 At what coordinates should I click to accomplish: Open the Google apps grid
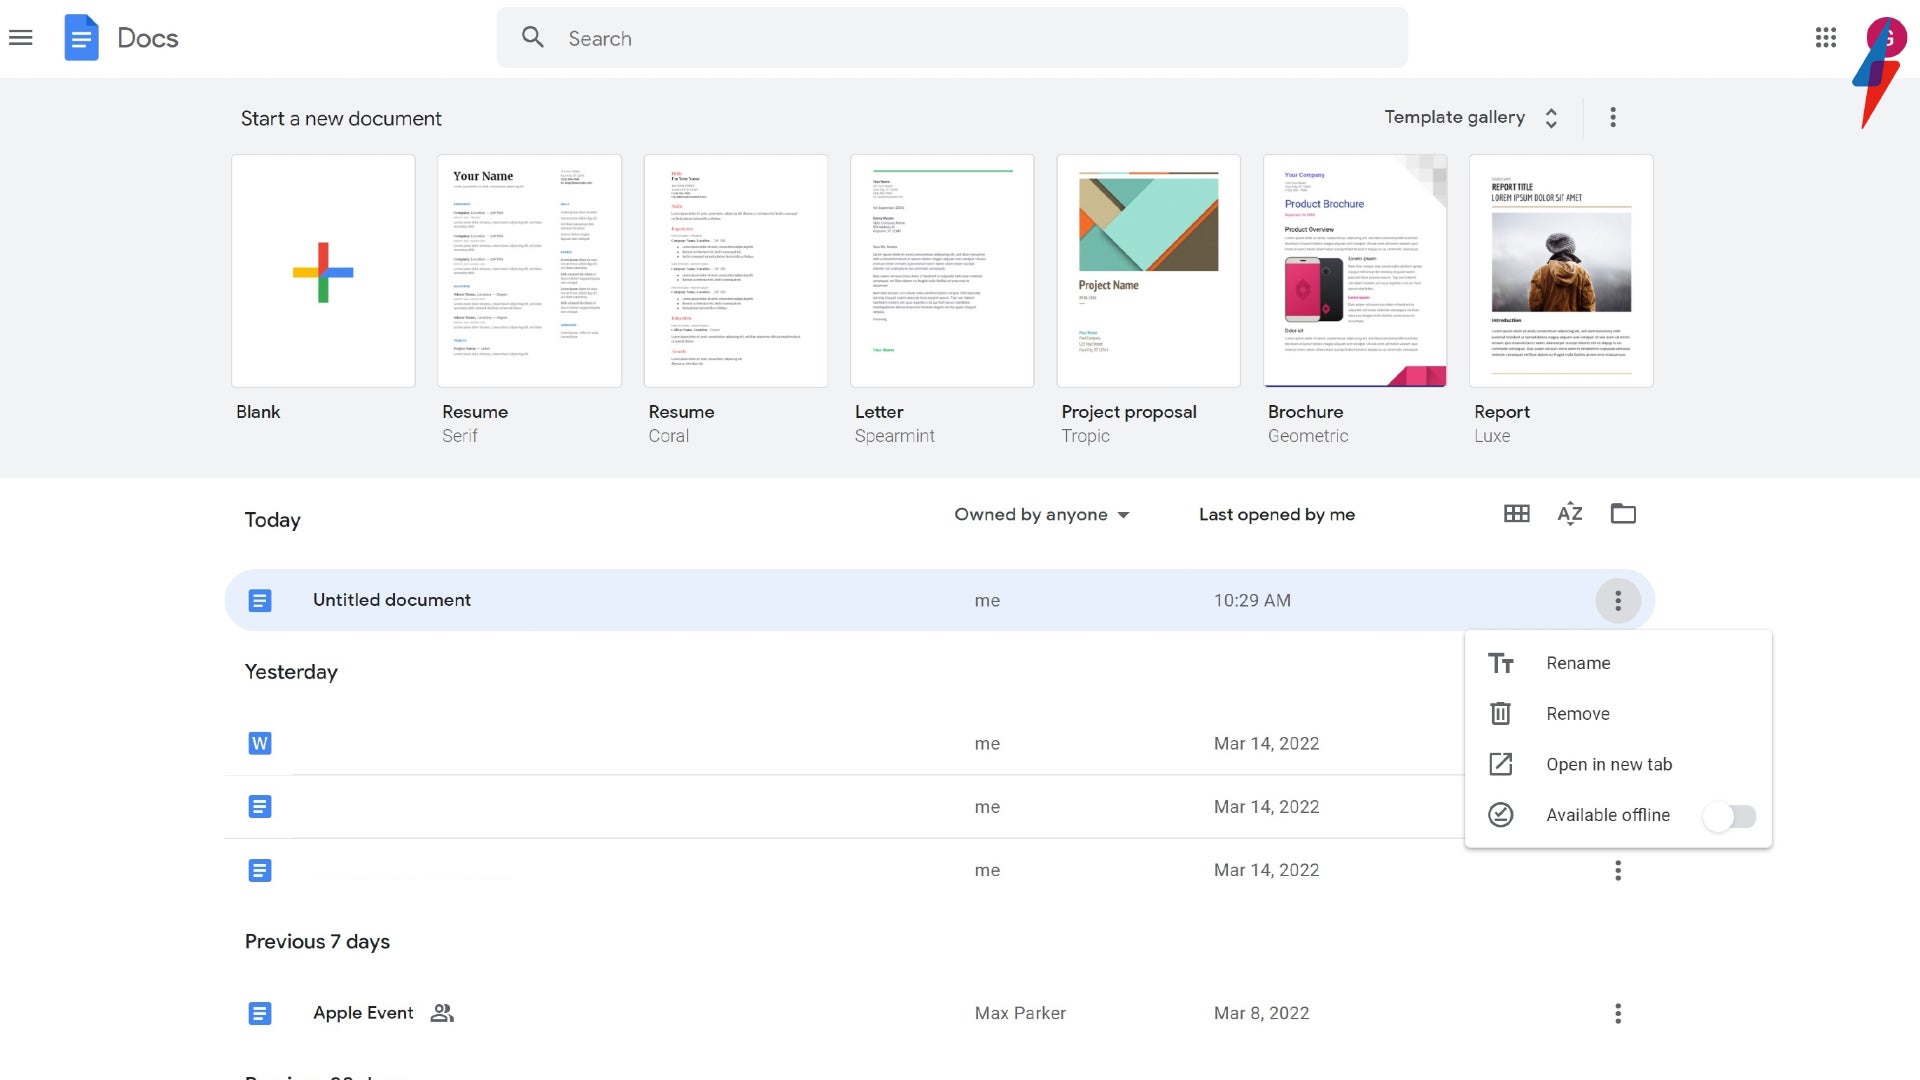(x=1826, y=38)
